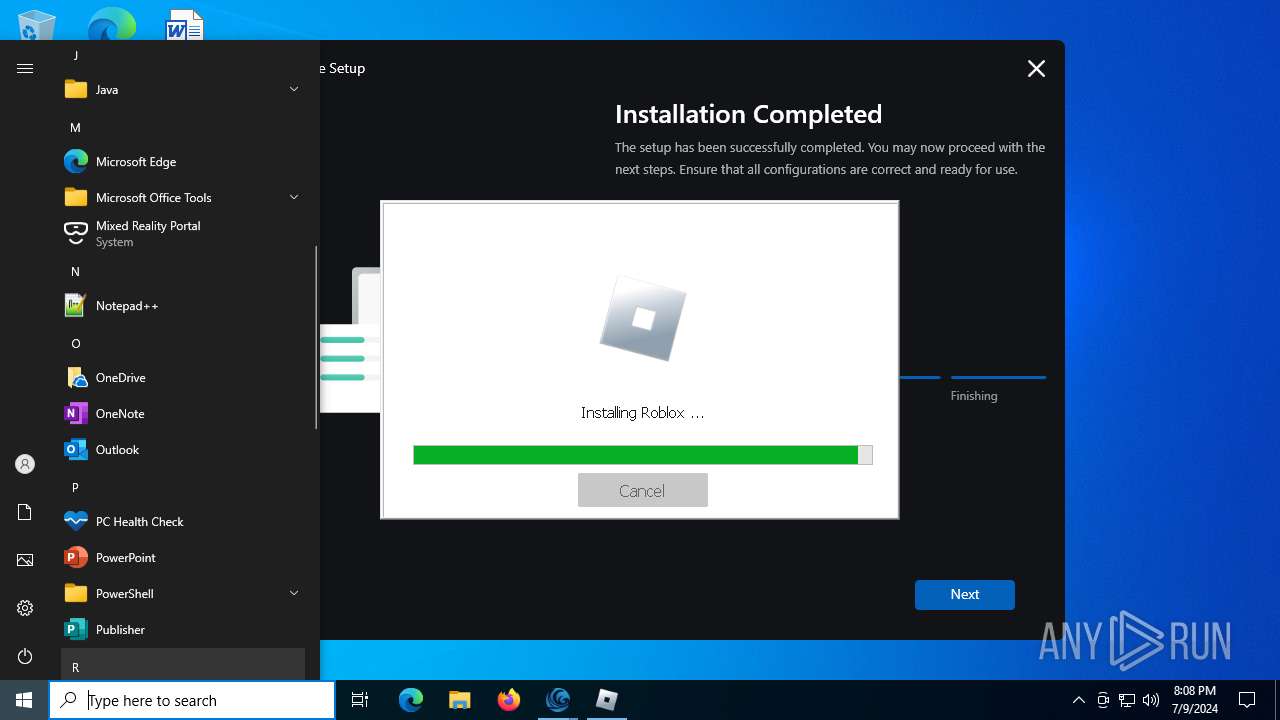Click the Power icon in Start sidebar
The width and height of the screenshot is (1280, 720).
pyautogui.click(x=25, y=656)
